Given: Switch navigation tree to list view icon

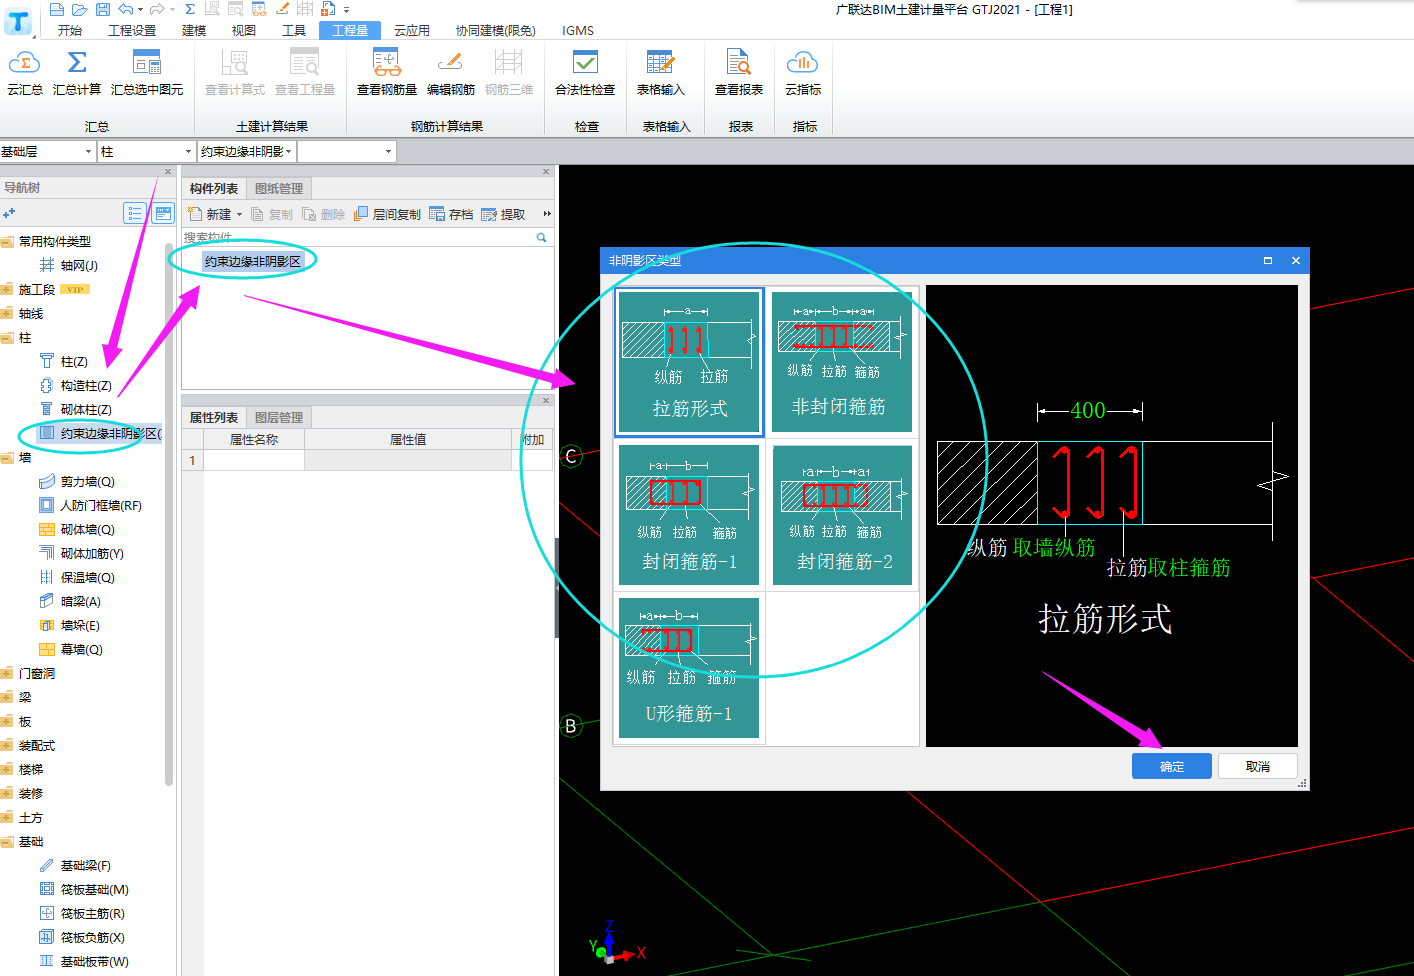Looking at the screenshot, I should (135, 213).
